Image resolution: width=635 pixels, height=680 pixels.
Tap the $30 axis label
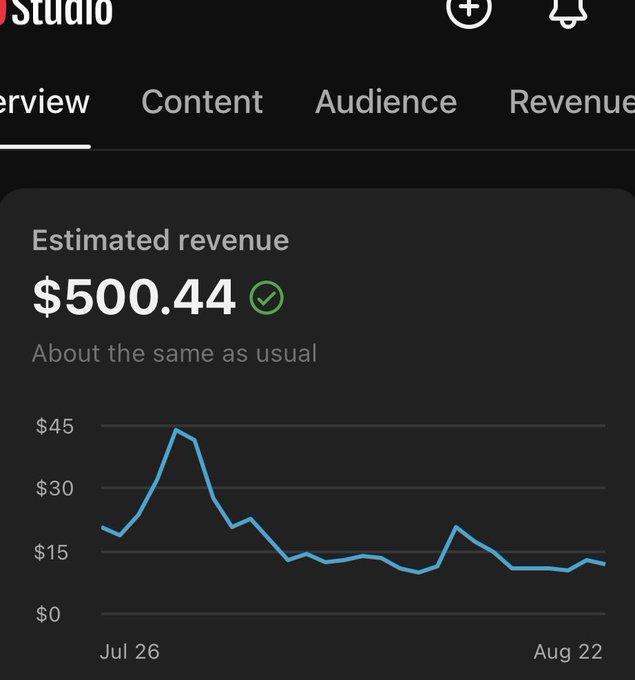55,488
